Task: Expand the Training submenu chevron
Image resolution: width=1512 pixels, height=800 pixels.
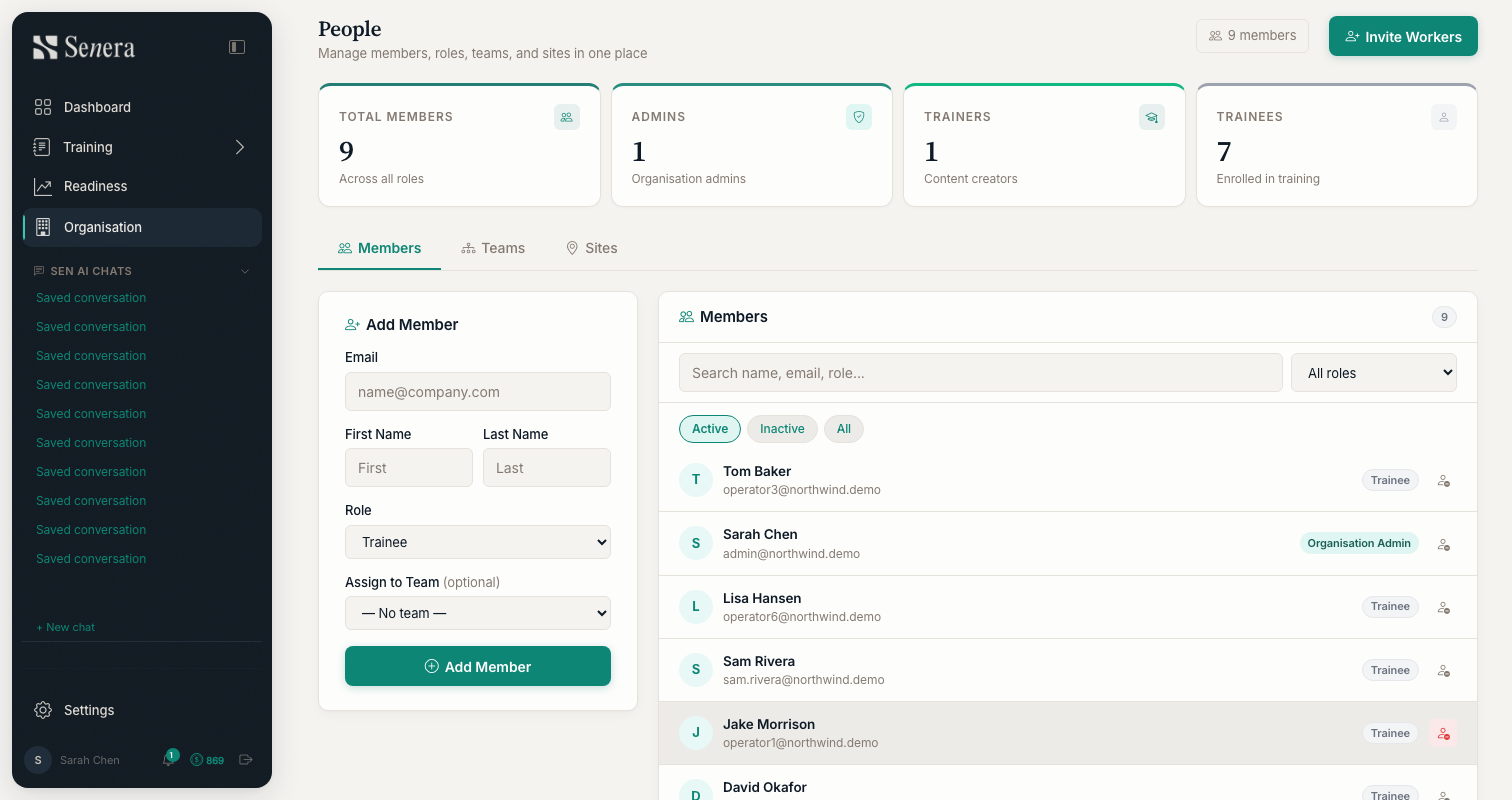Action: pos(239,147)
